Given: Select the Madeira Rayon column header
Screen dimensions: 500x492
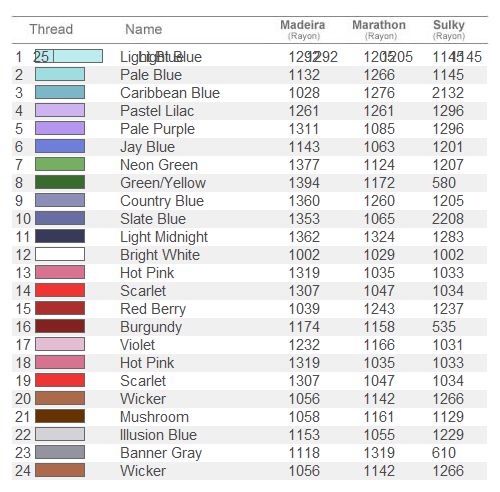Looking at the screenshot, I should (x=303, y=29).
